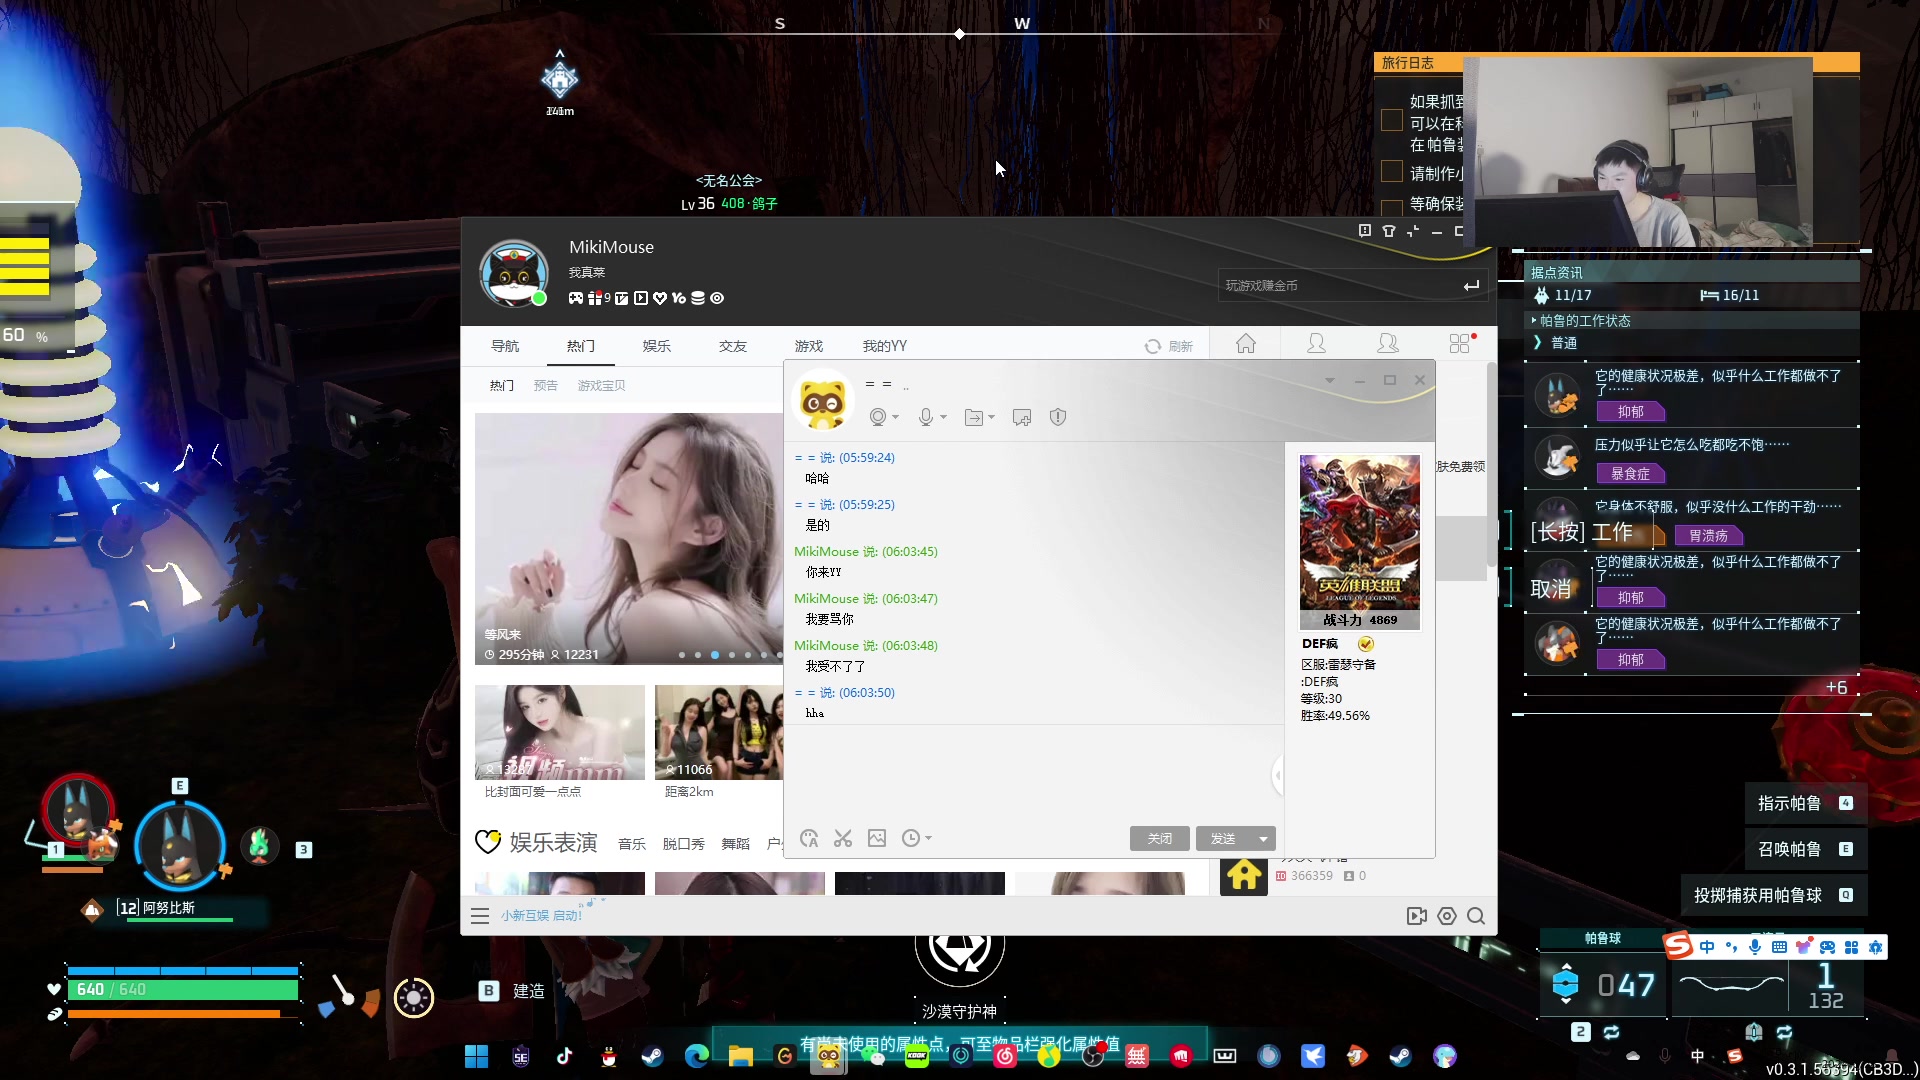Click the 发送 send button

pyautogui.click(x=1223, y=839)
